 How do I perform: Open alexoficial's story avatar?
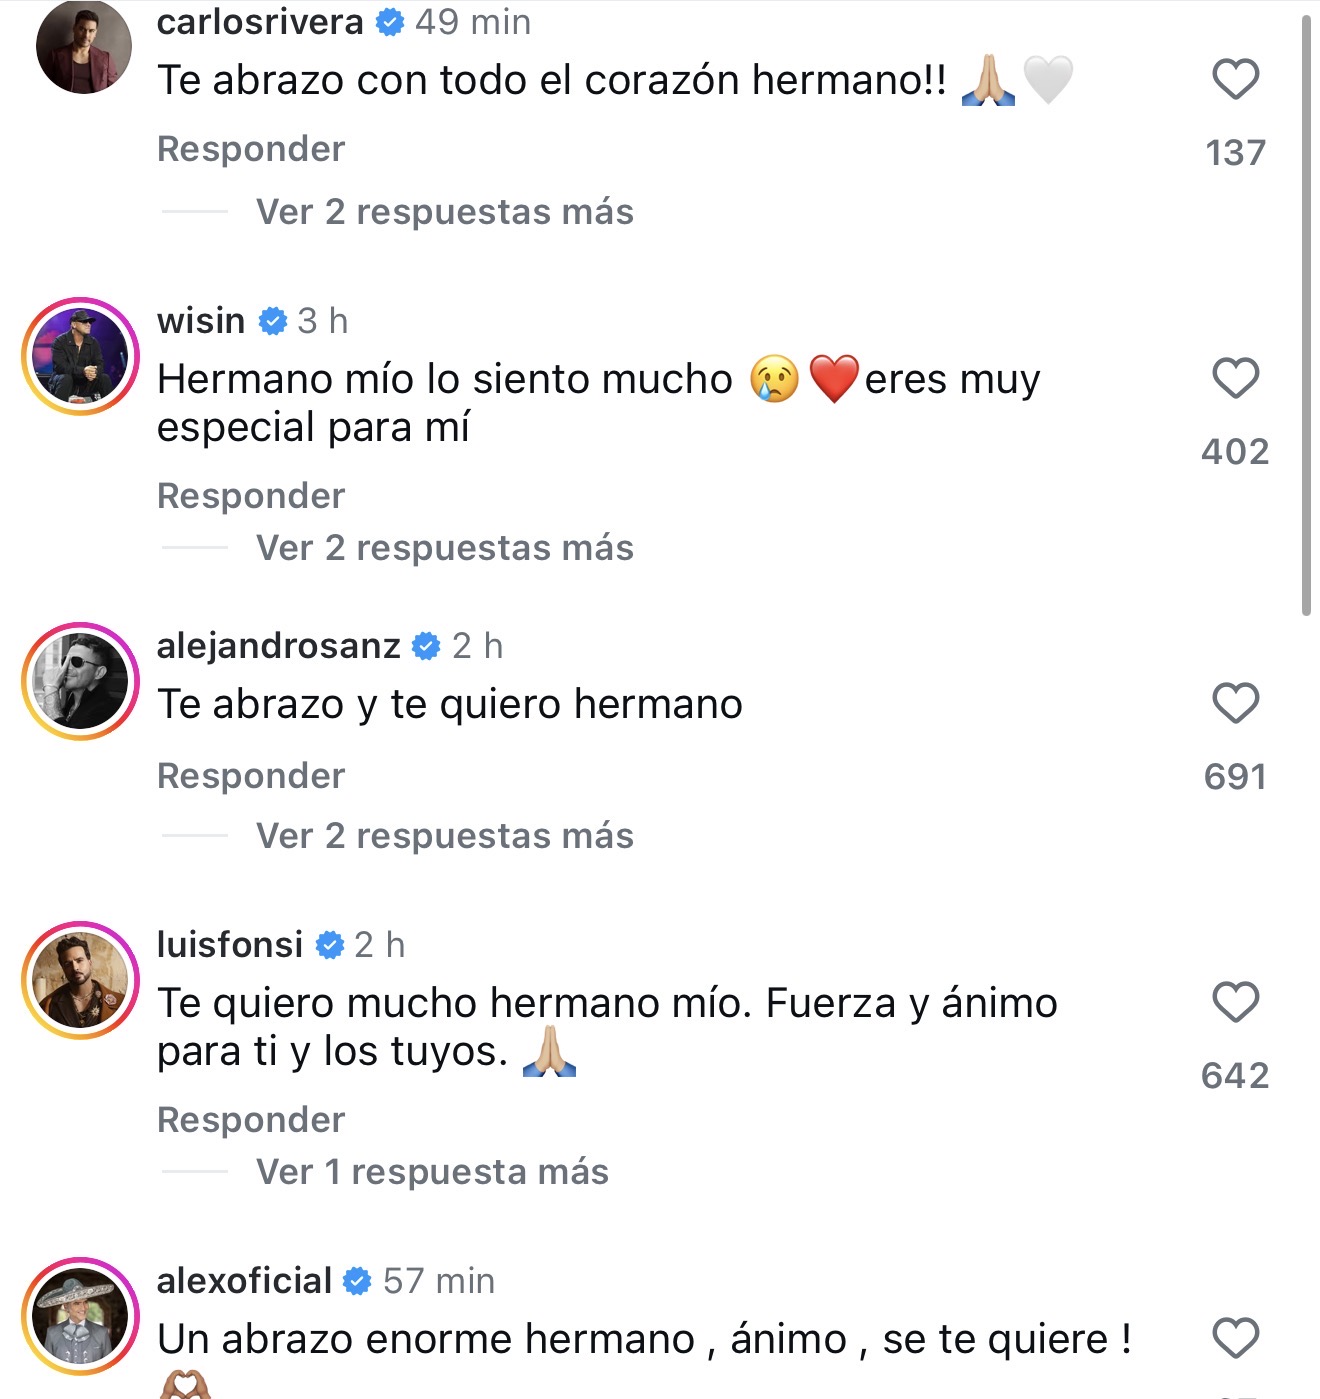coord(81,1316)
